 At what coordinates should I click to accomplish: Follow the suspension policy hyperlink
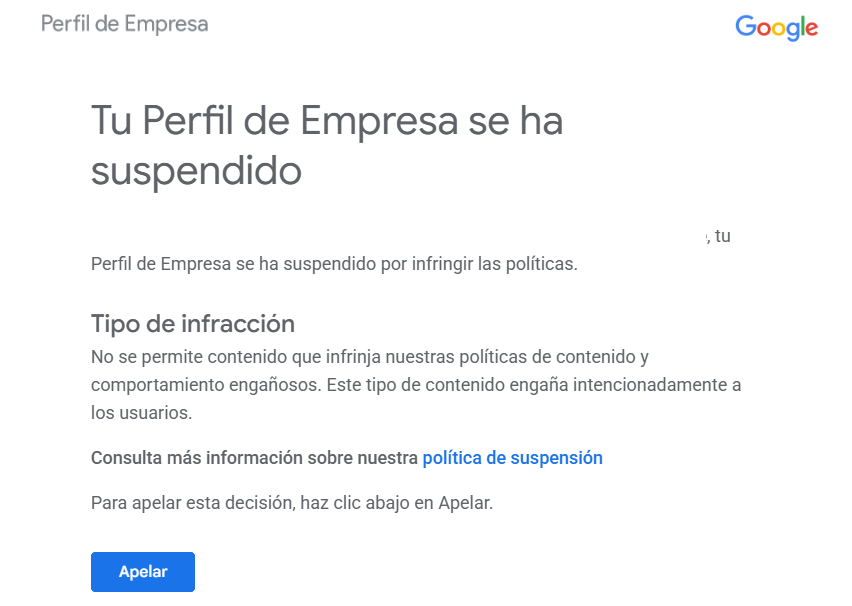click(512, 457)
